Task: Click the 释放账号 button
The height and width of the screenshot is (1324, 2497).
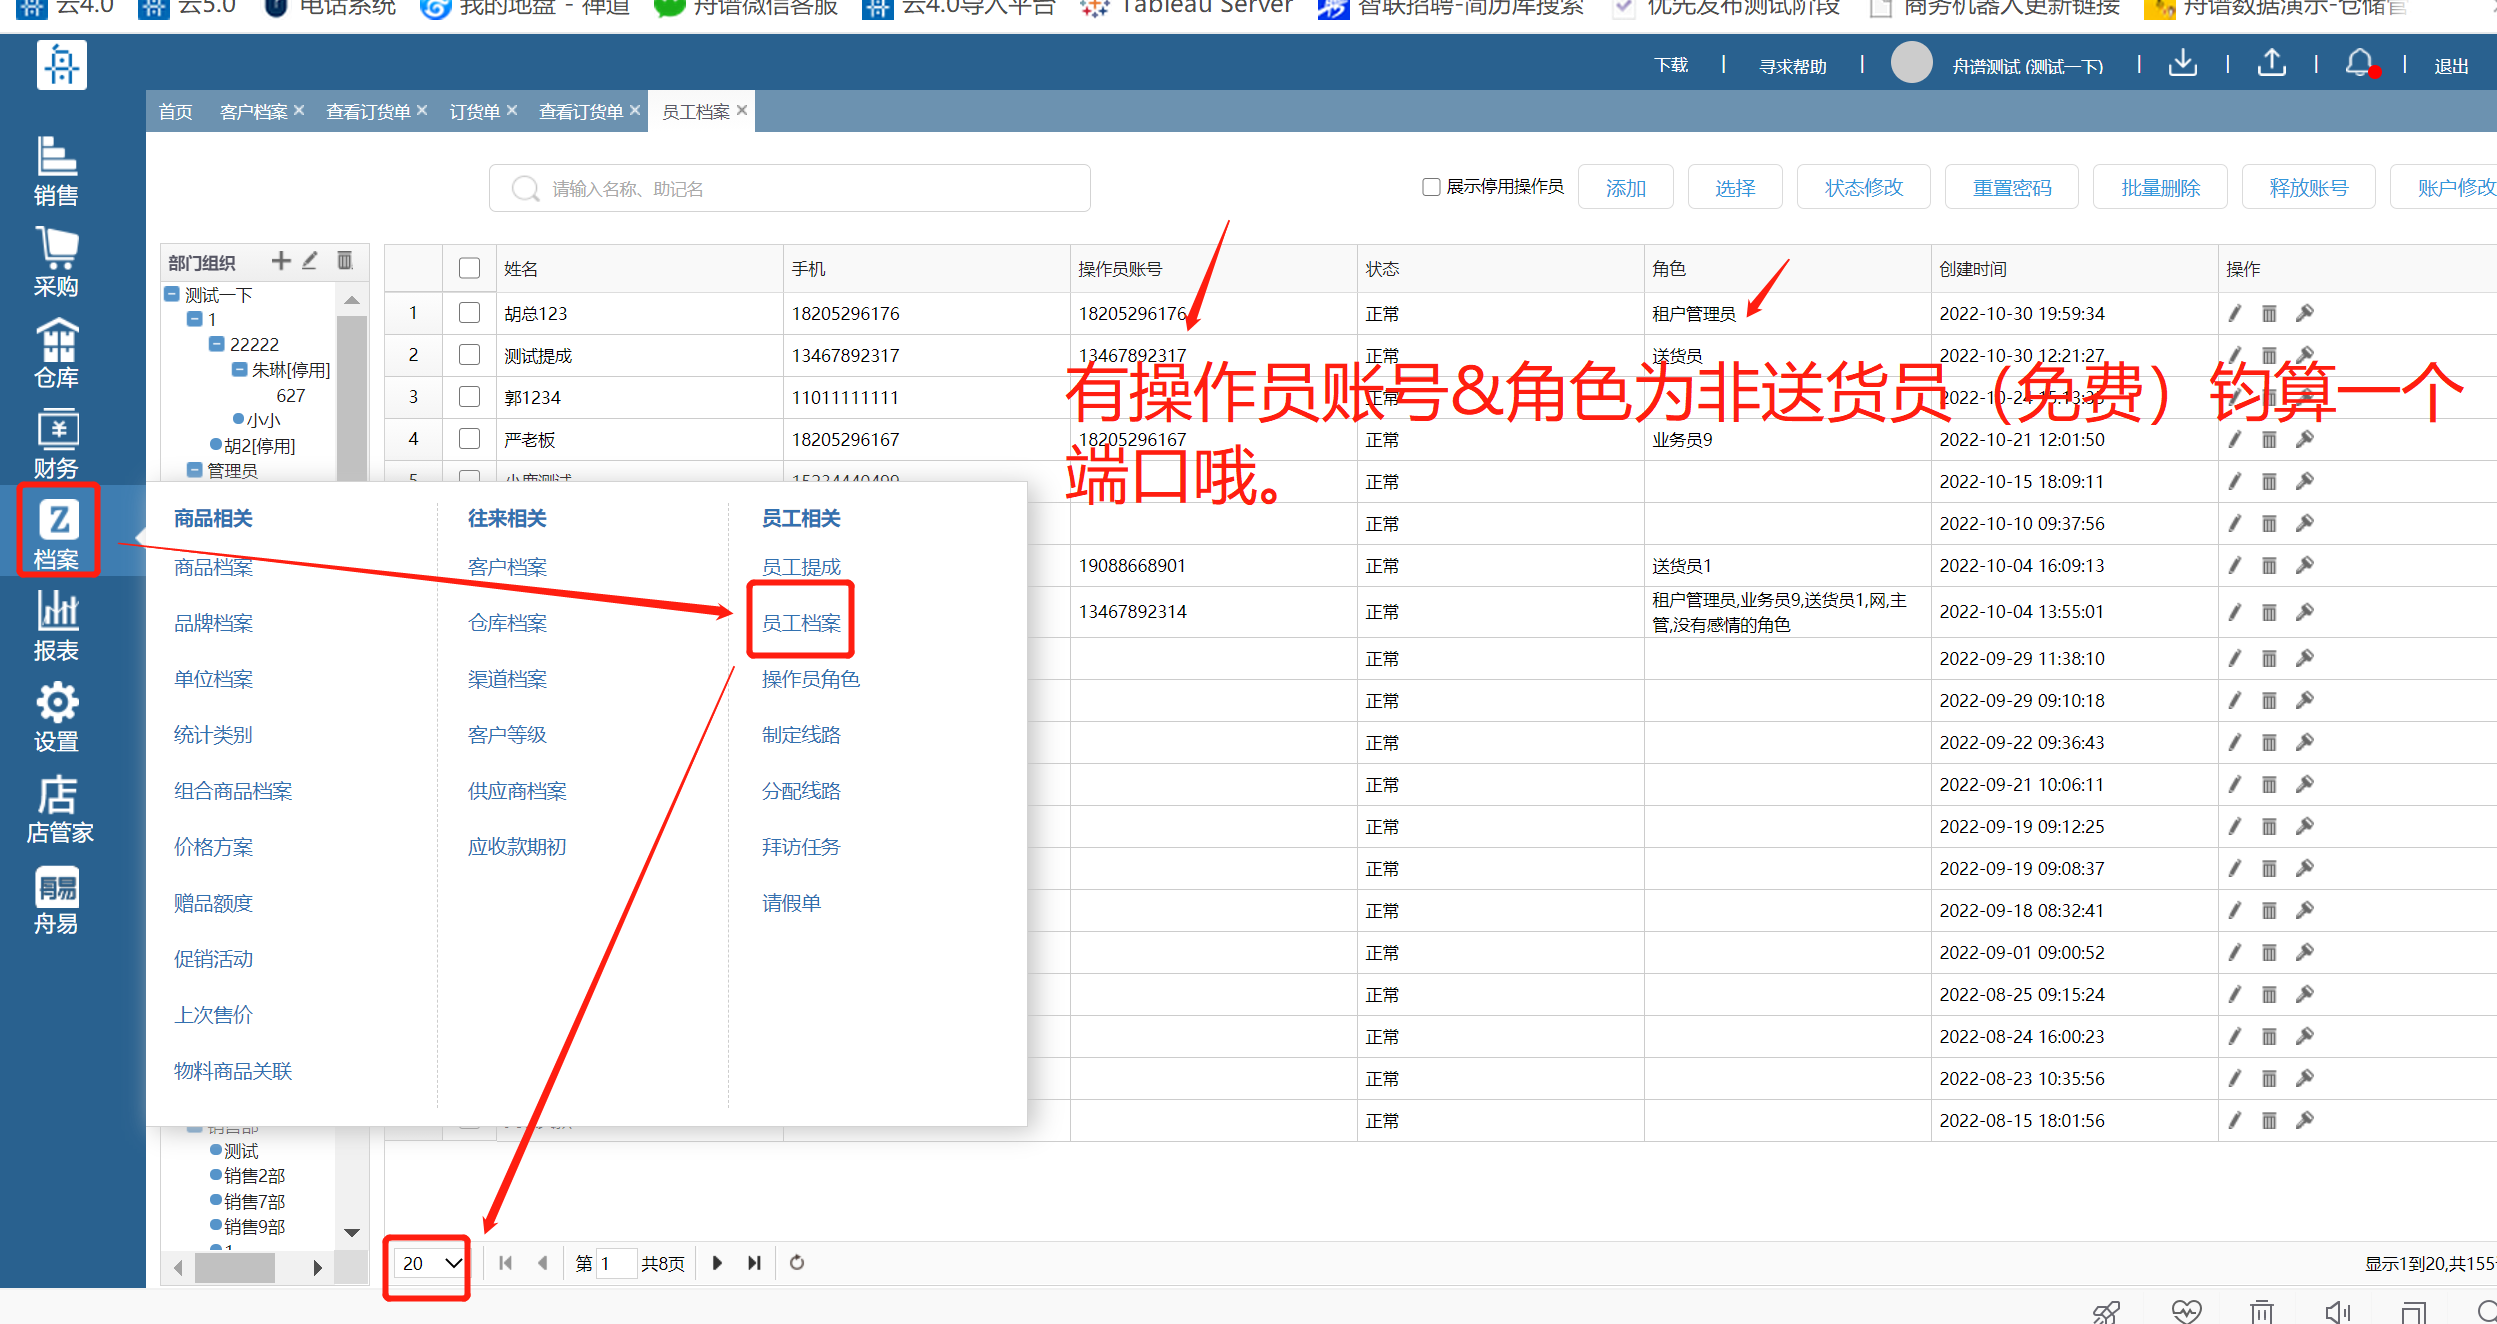Action: point(2308,187)
